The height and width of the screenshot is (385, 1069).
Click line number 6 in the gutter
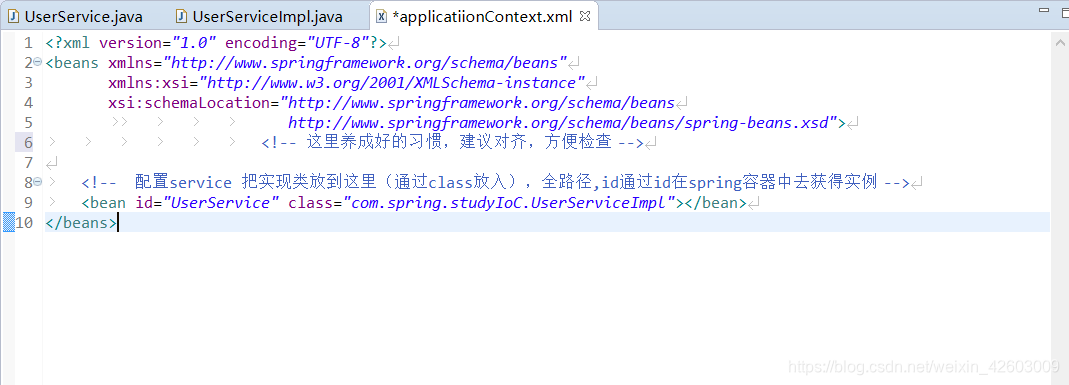tap(28, 142)
